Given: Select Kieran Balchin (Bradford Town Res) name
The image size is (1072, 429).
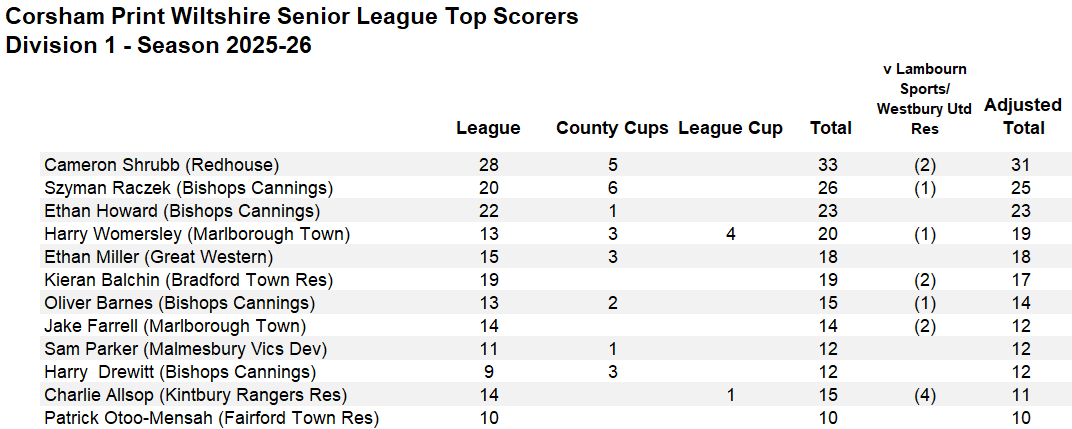Looking at the screenshot, I should coord(189,281).
